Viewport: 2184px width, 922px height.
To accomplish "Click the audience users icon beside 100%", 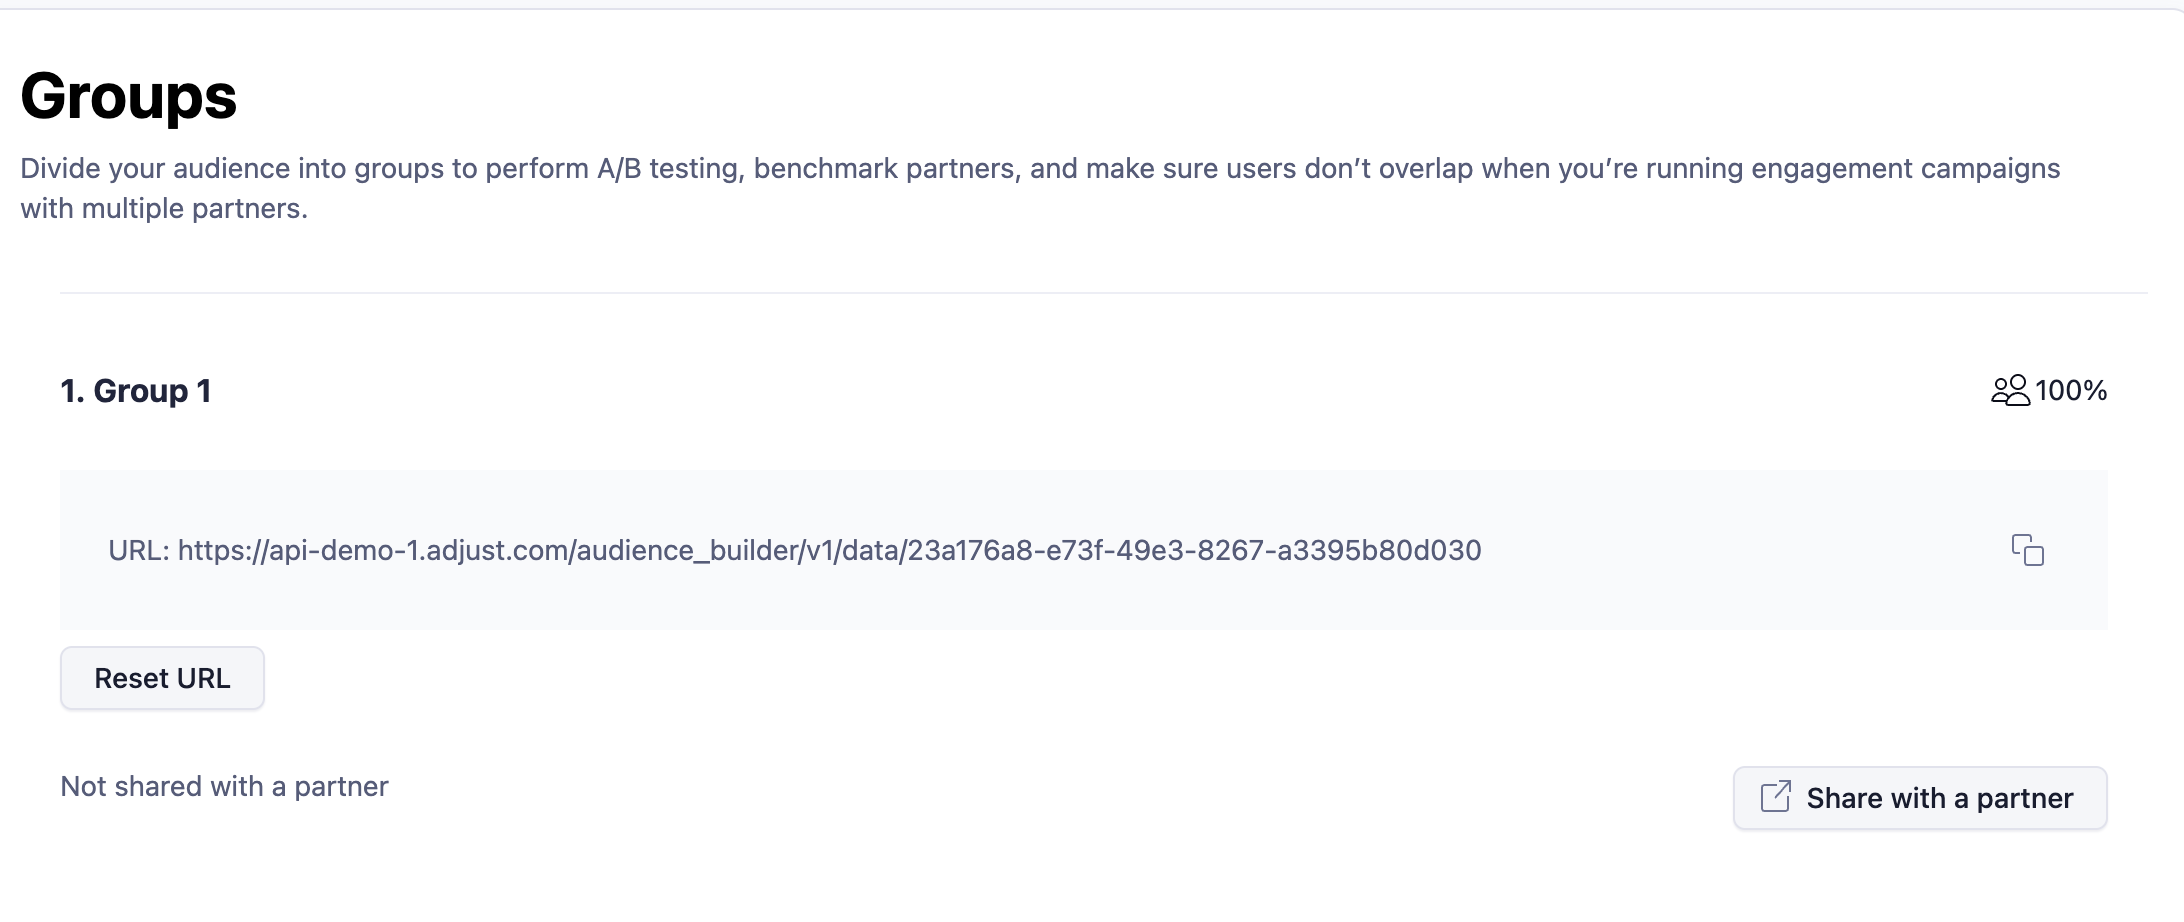I will (2010, 390).
